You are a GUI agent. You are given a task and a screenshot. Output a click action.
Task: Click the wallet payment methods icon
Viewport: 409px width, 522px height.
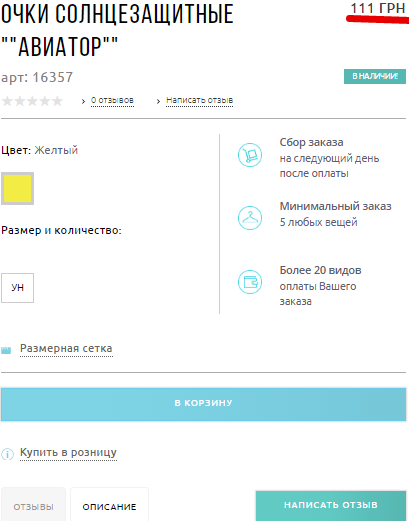click(250, 282)
